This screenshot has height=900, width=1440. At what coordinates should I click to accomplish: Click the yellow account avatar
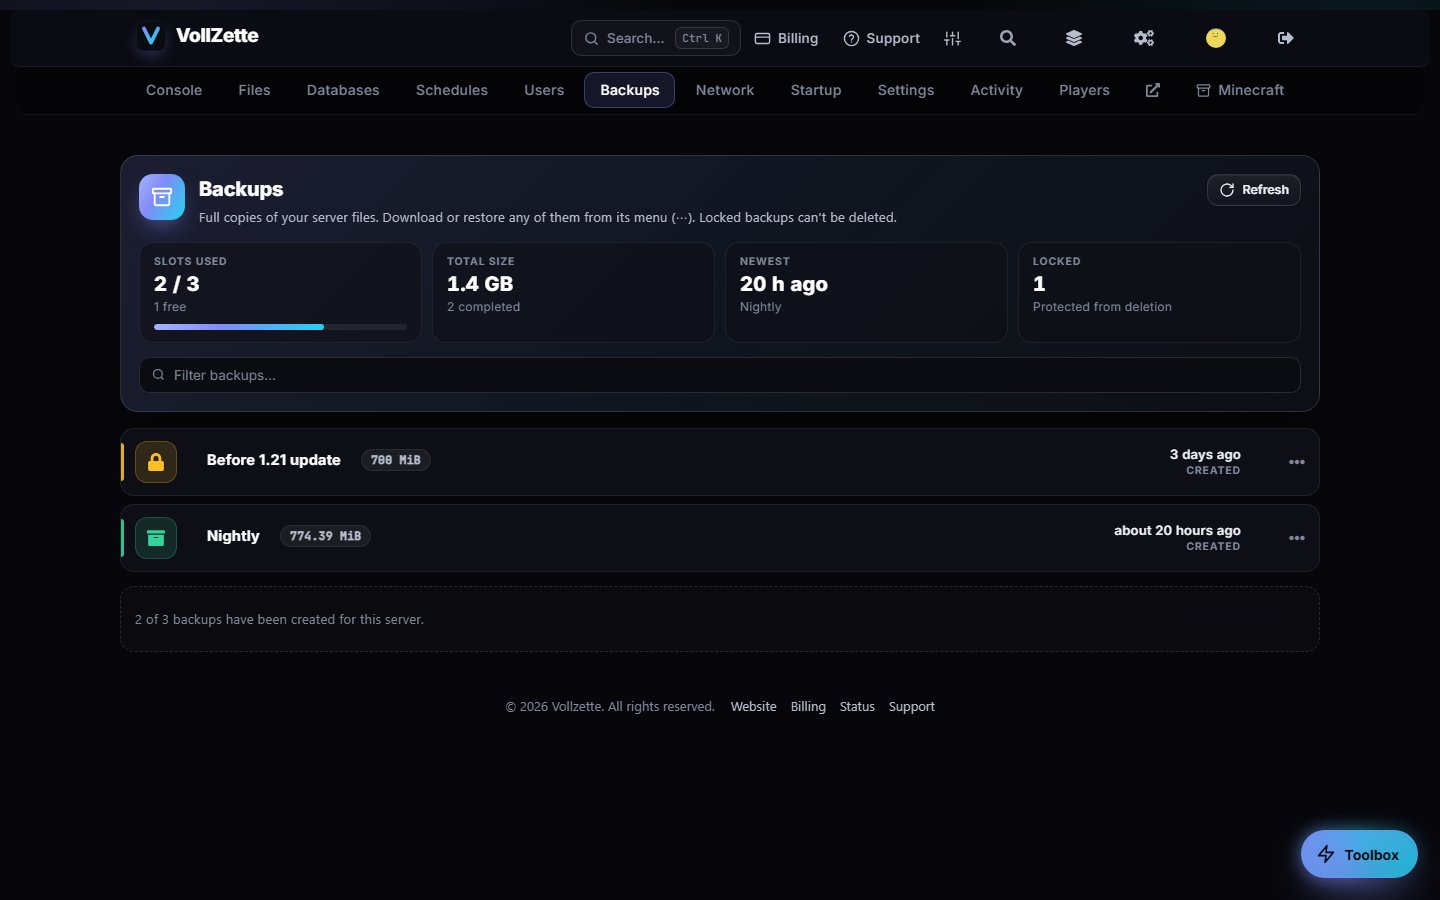(x=1216, y=38)
